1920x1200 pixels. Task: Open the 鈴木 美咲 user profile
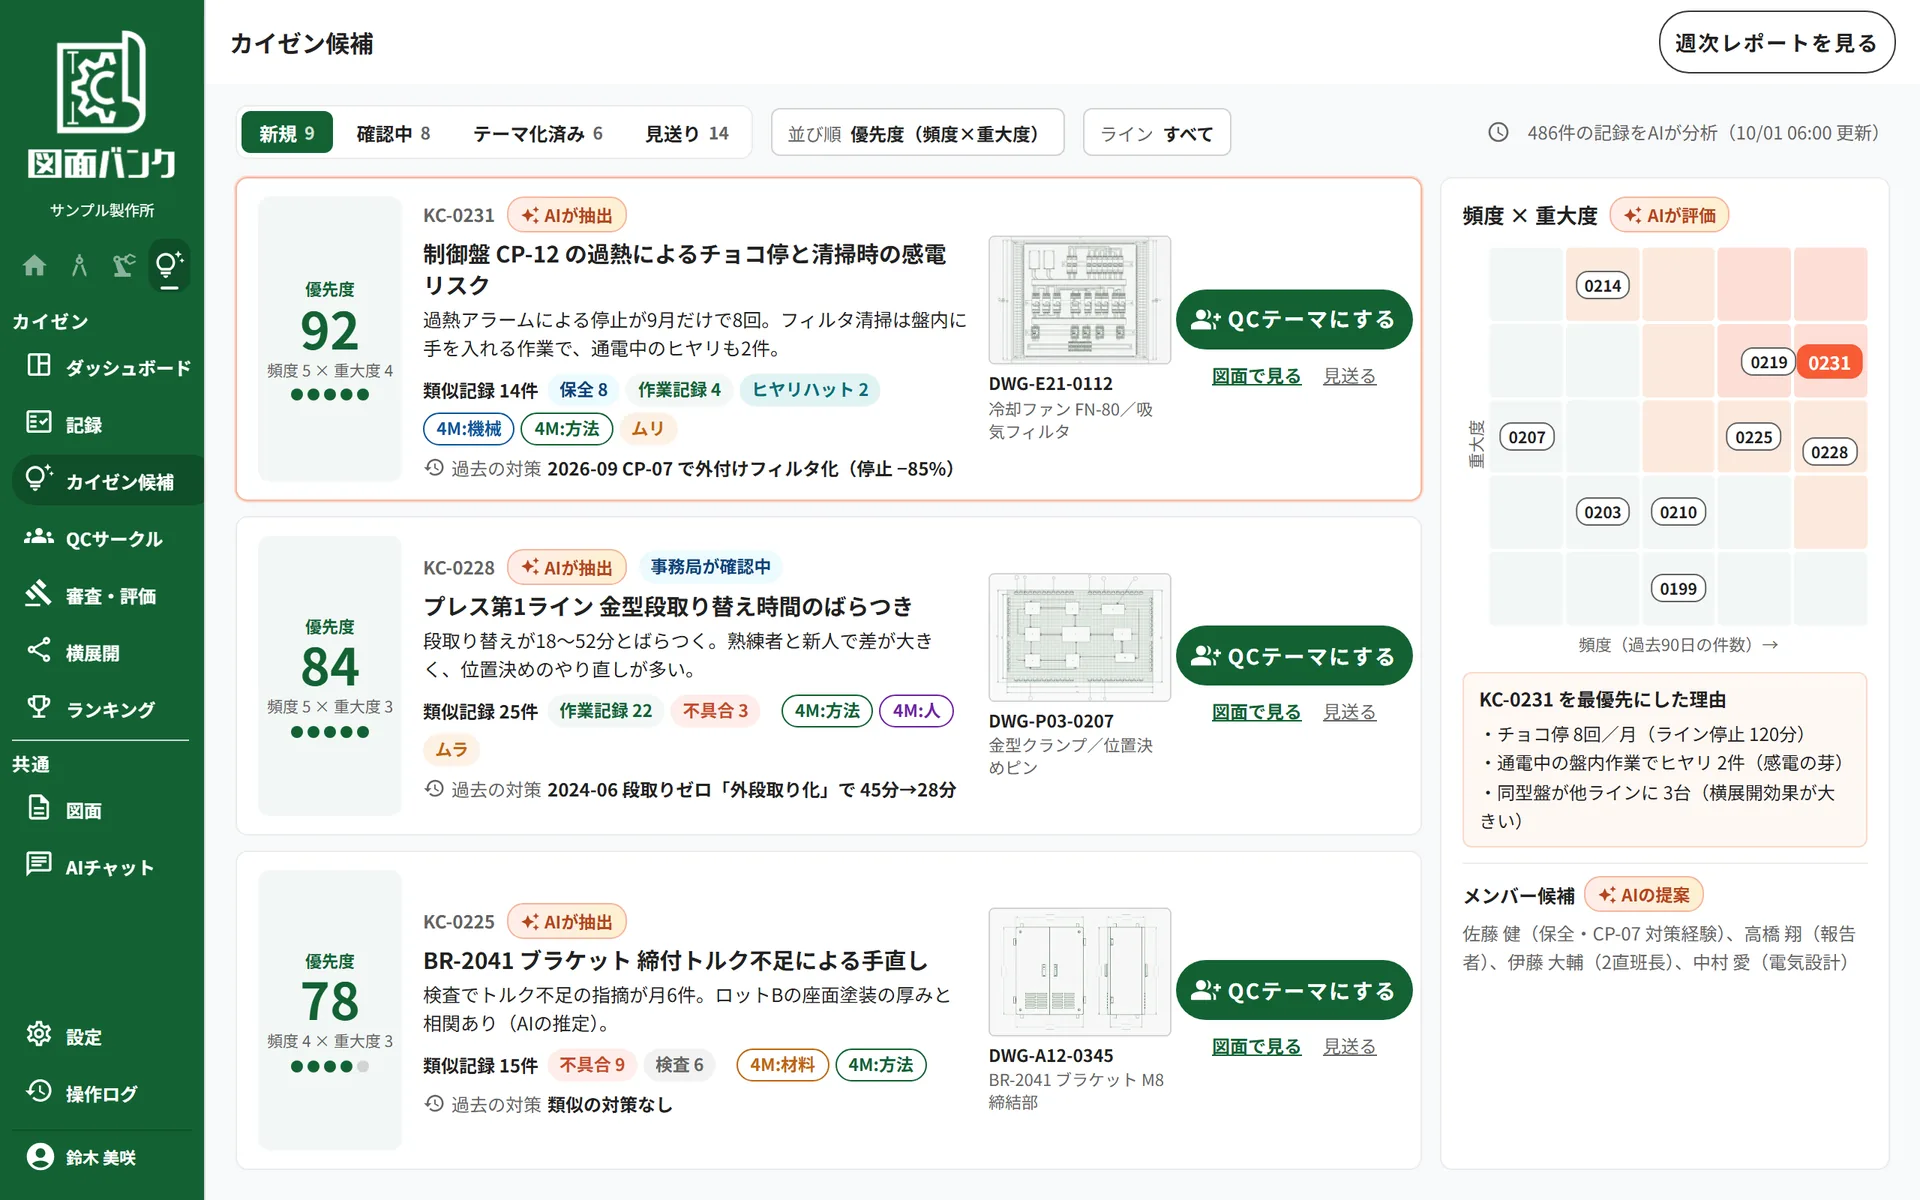[102, 1157]
